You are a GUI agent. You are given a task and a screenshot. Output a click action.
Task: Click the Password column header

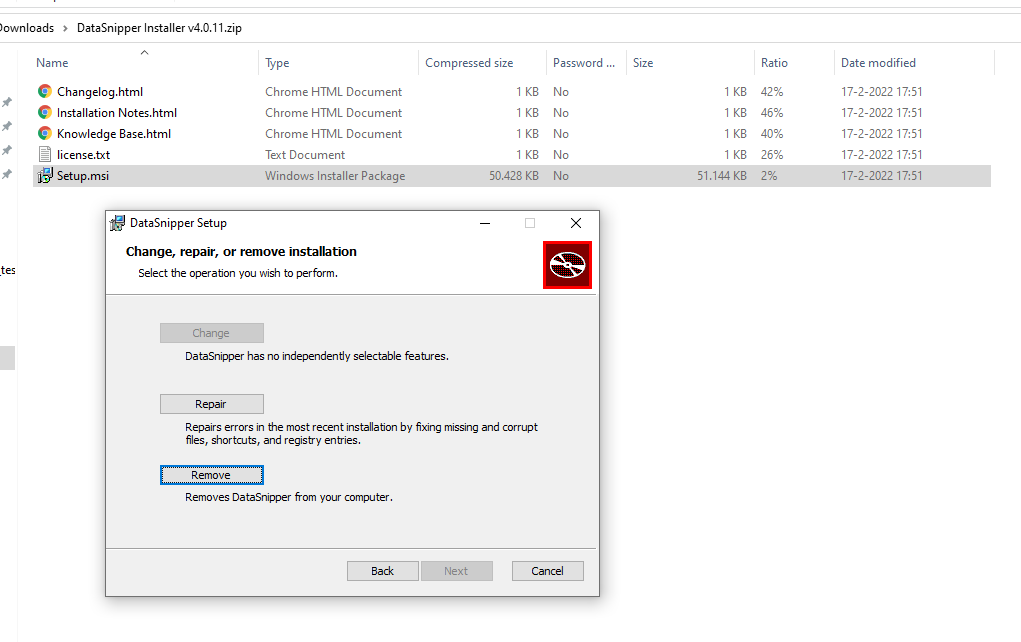point(583,63)
